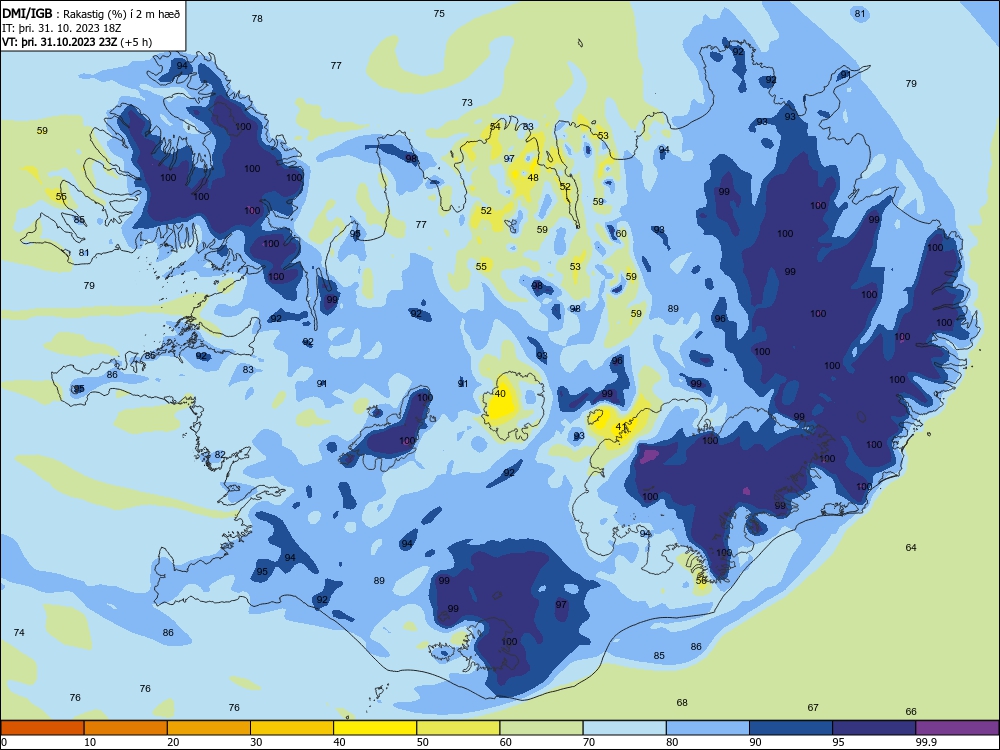
Task: Click the orange 10–20 legend swatch
Action: (126, 728)
